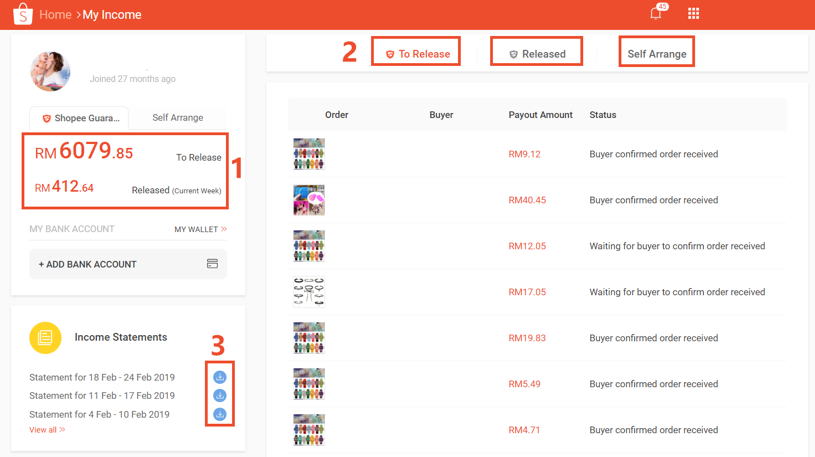Click the Buyer column header
The width and height of the screenshot is (815, 457).
point(441,115)
